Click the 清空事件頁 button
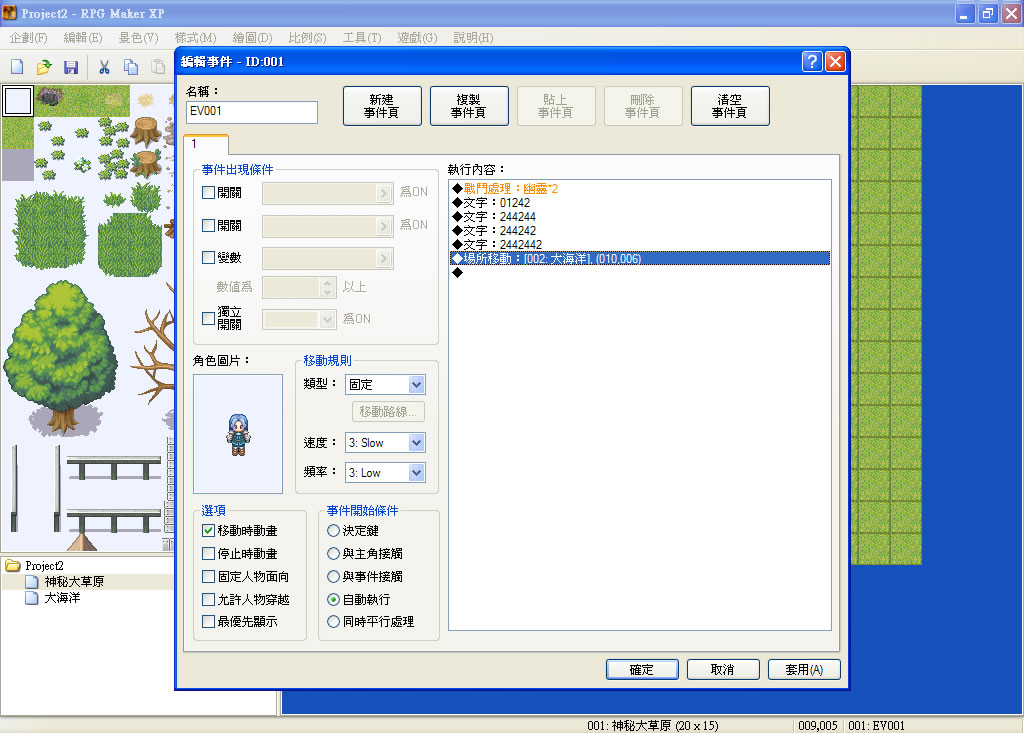The height and width of the screenshot is (733, 1024). (x=730, y=106)
